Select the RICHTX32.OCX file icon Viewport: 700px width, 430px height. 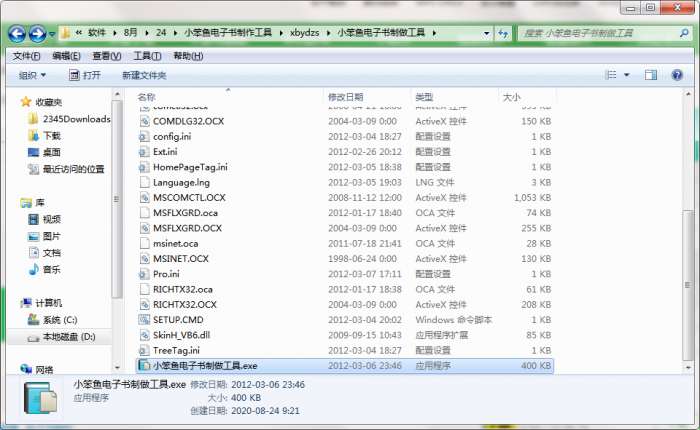click(x=144, y=305)
